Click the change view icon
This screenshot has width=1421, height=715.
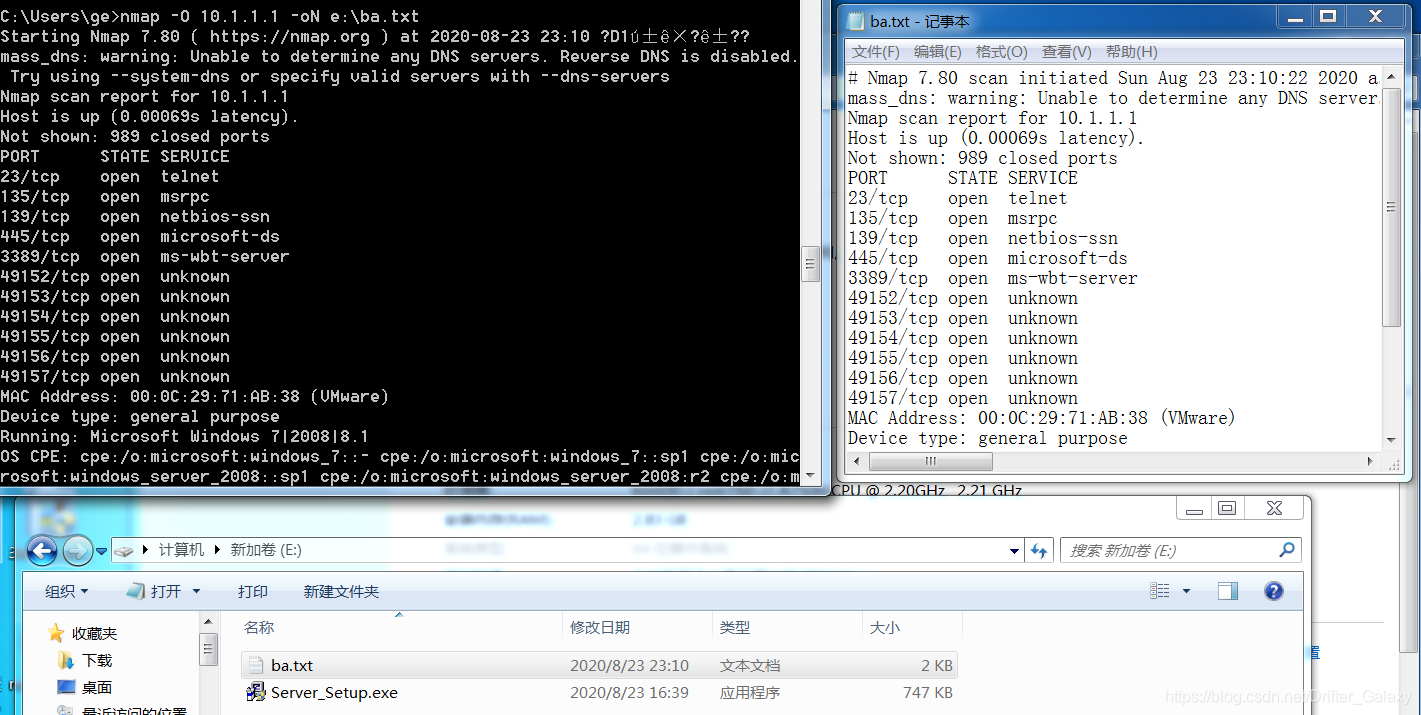click(1160, 591)
